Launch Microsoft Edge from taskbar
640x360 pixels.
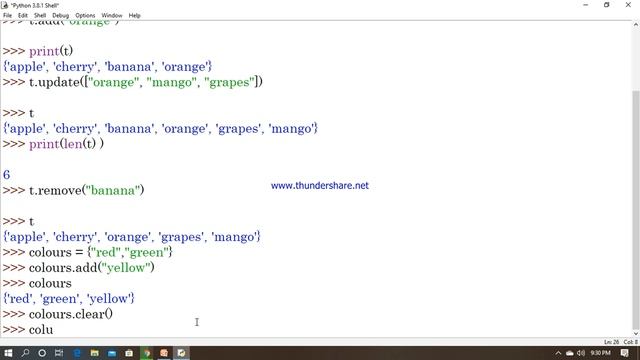point(77,353)
